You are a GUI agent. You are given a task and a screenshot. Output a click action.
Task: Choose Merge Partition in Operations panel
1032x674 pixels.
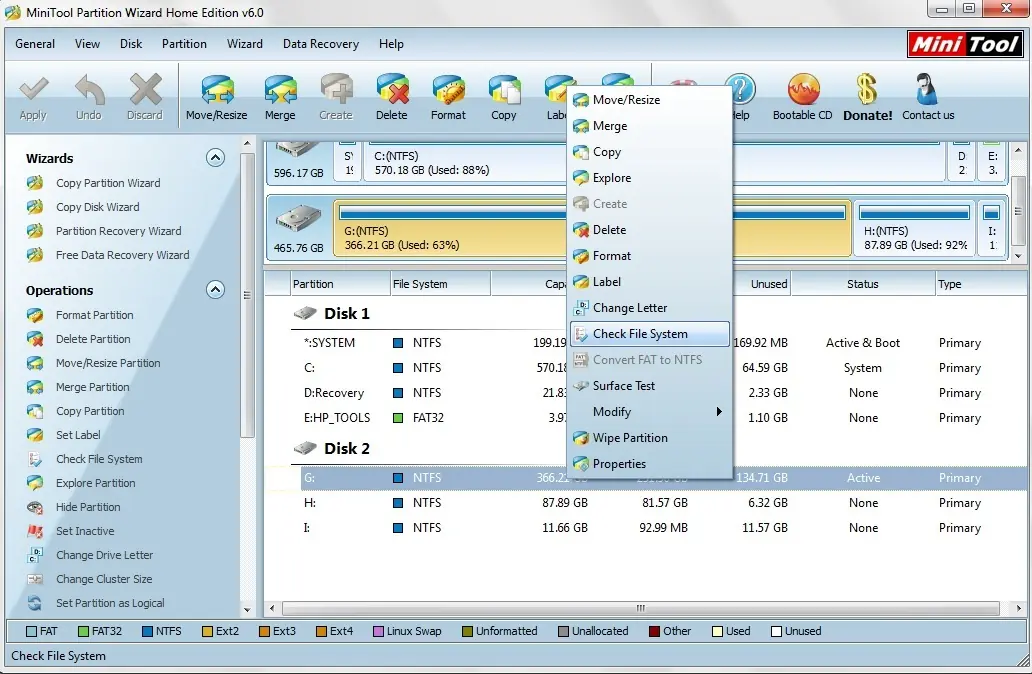pos(92,387)
